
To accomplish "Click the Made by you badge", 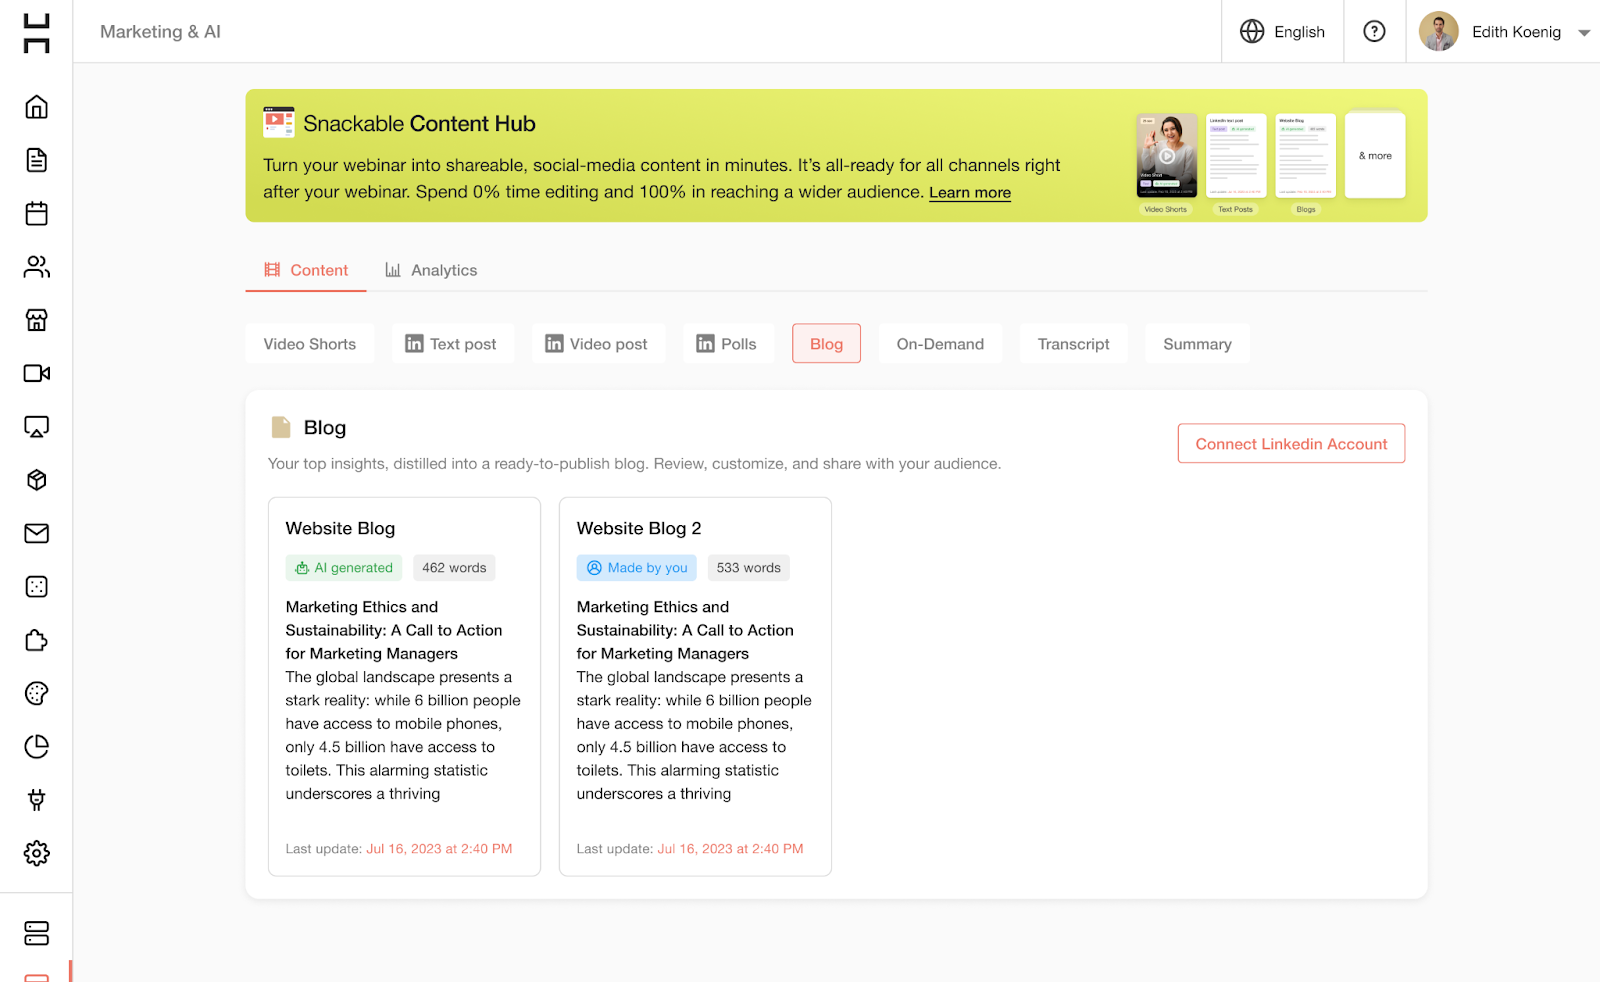I will pos(637,568).
